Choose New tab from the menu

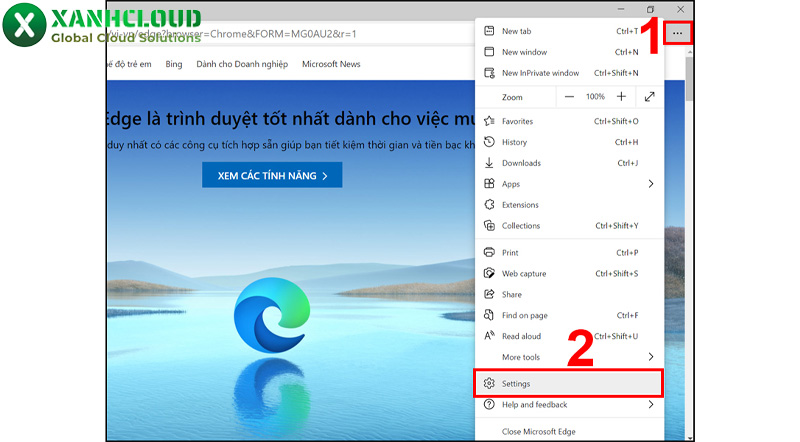click(x=569, y=31)
